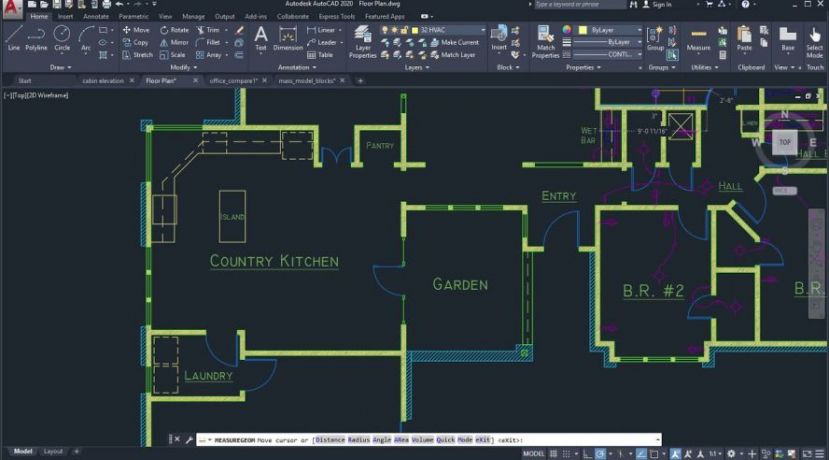829x460 pixels.
Task: Toggle polar tracking in status bar
Action: (x=601, y=454)
